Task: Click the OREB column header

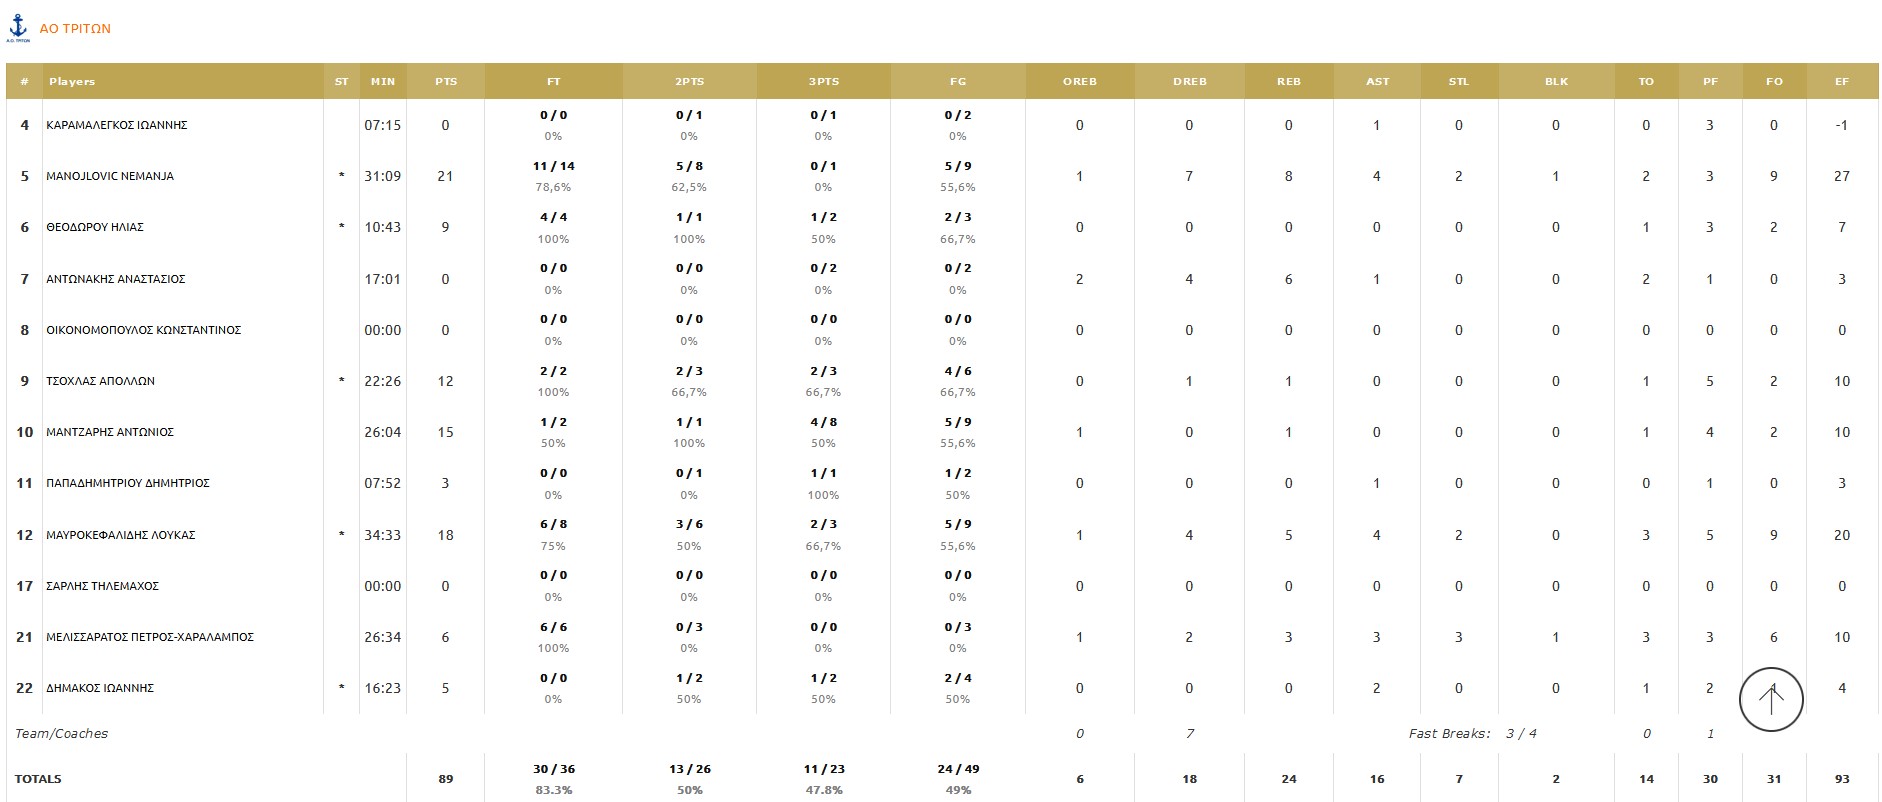Action: point(1080,82)
